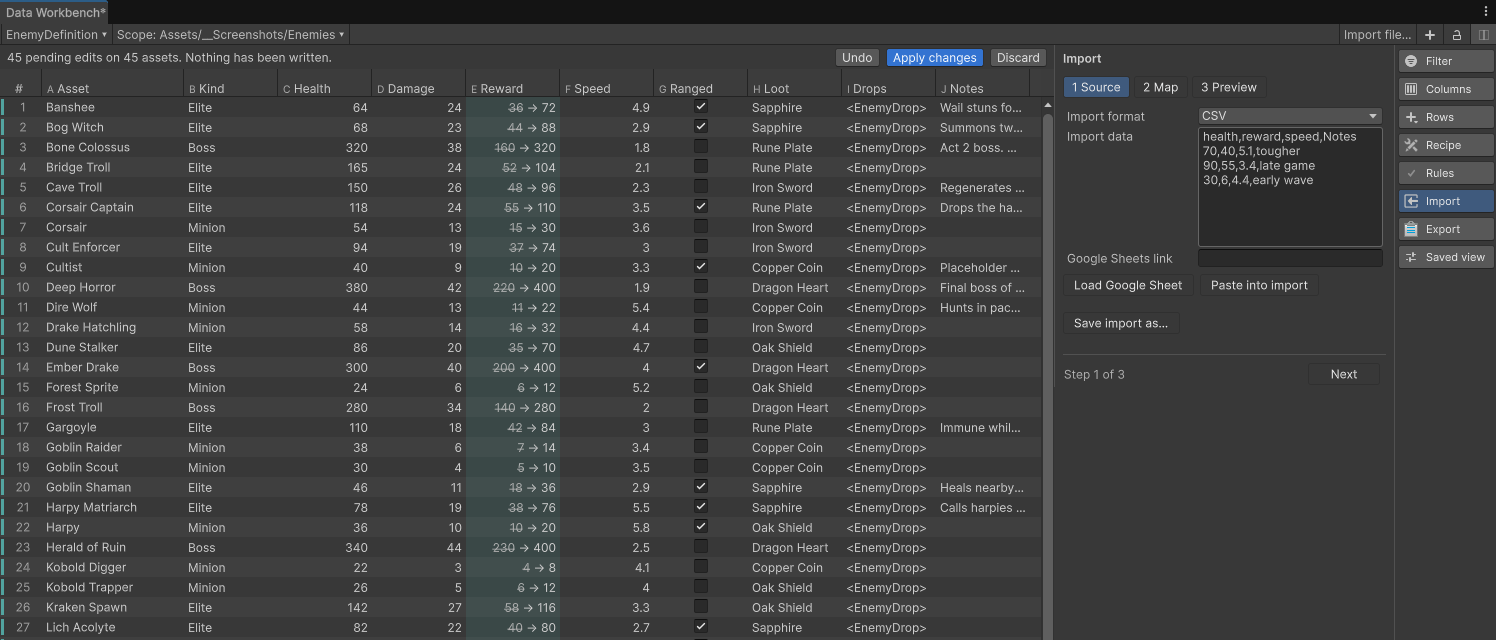Viewport: 1496px width, 640px height.
Task: Toggle the side panel layout icon
Action: pyautogui.click(x=1483, y=35)
